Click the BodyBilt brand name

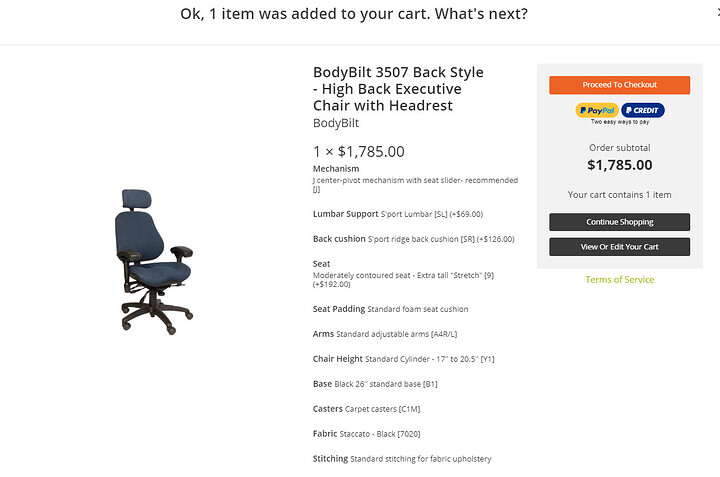pyautogui.click(x=336, y=123)
